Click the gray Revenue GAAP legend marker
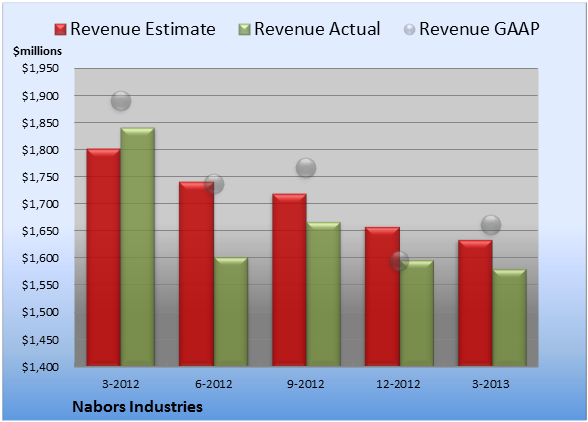 coord(409,29)
